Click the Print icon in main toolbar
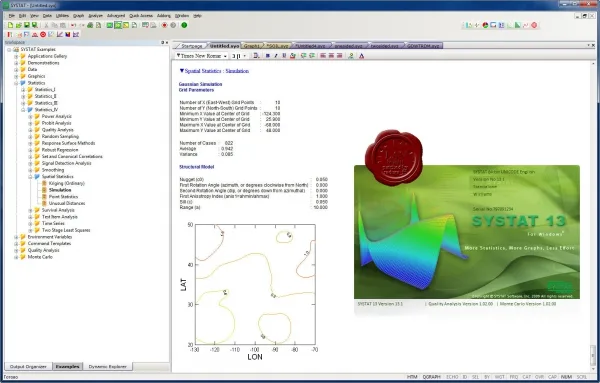 coord(90,25)
